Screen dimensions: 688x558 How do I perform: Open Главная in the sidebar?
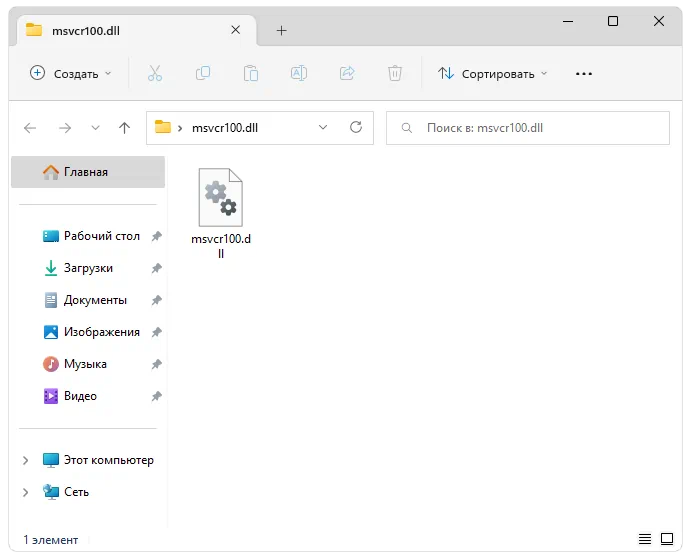pos(88,172)
